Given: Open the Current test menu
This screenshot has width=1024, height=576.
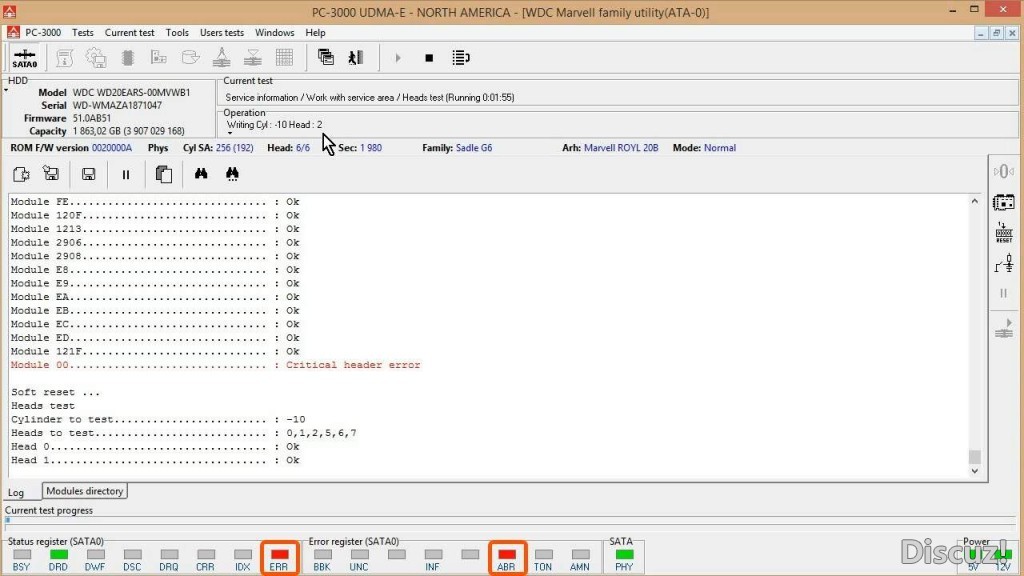Looking at the screenshot, I should click(129, 33).
